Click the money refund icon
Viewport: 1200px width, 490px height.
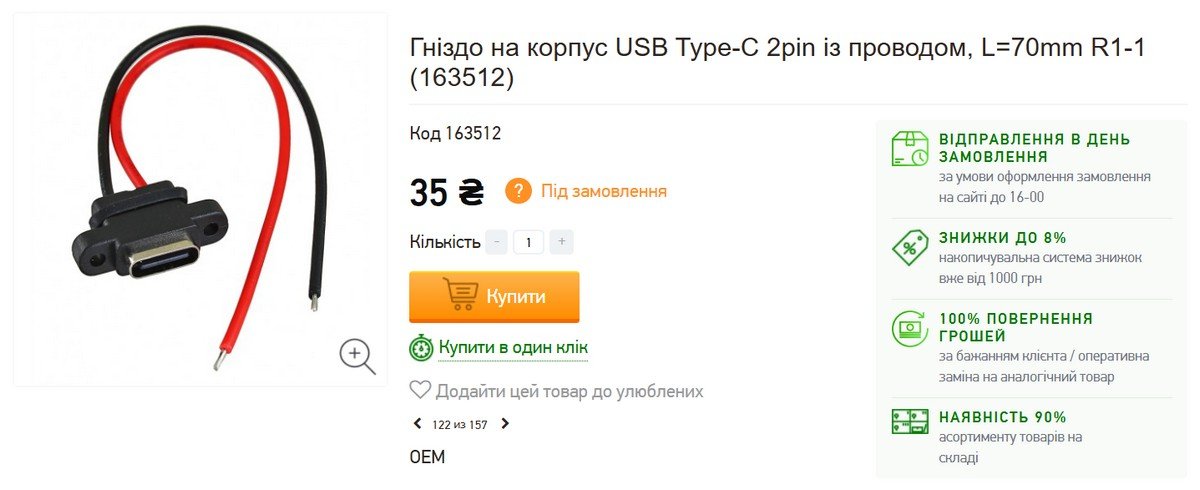pos(910,327)
